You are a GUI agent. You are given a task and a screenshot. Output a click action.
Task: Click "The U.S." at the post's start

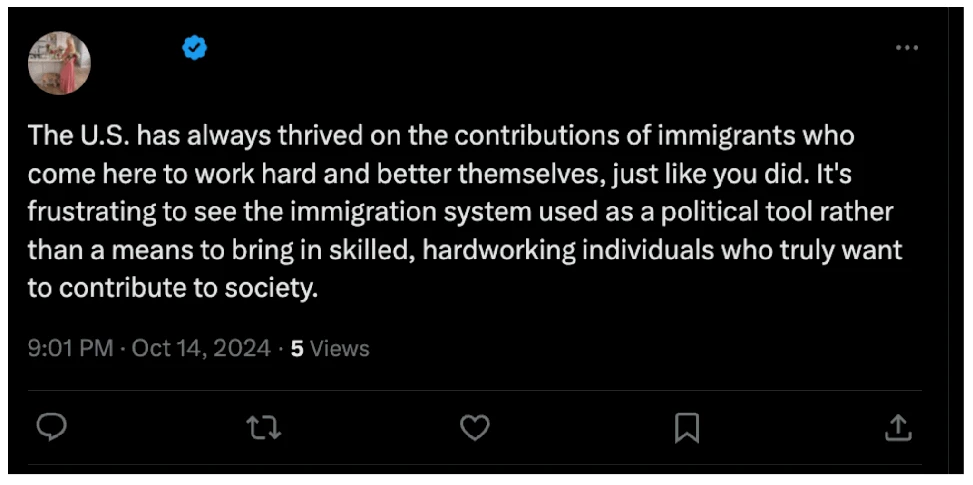pos(79,136)
